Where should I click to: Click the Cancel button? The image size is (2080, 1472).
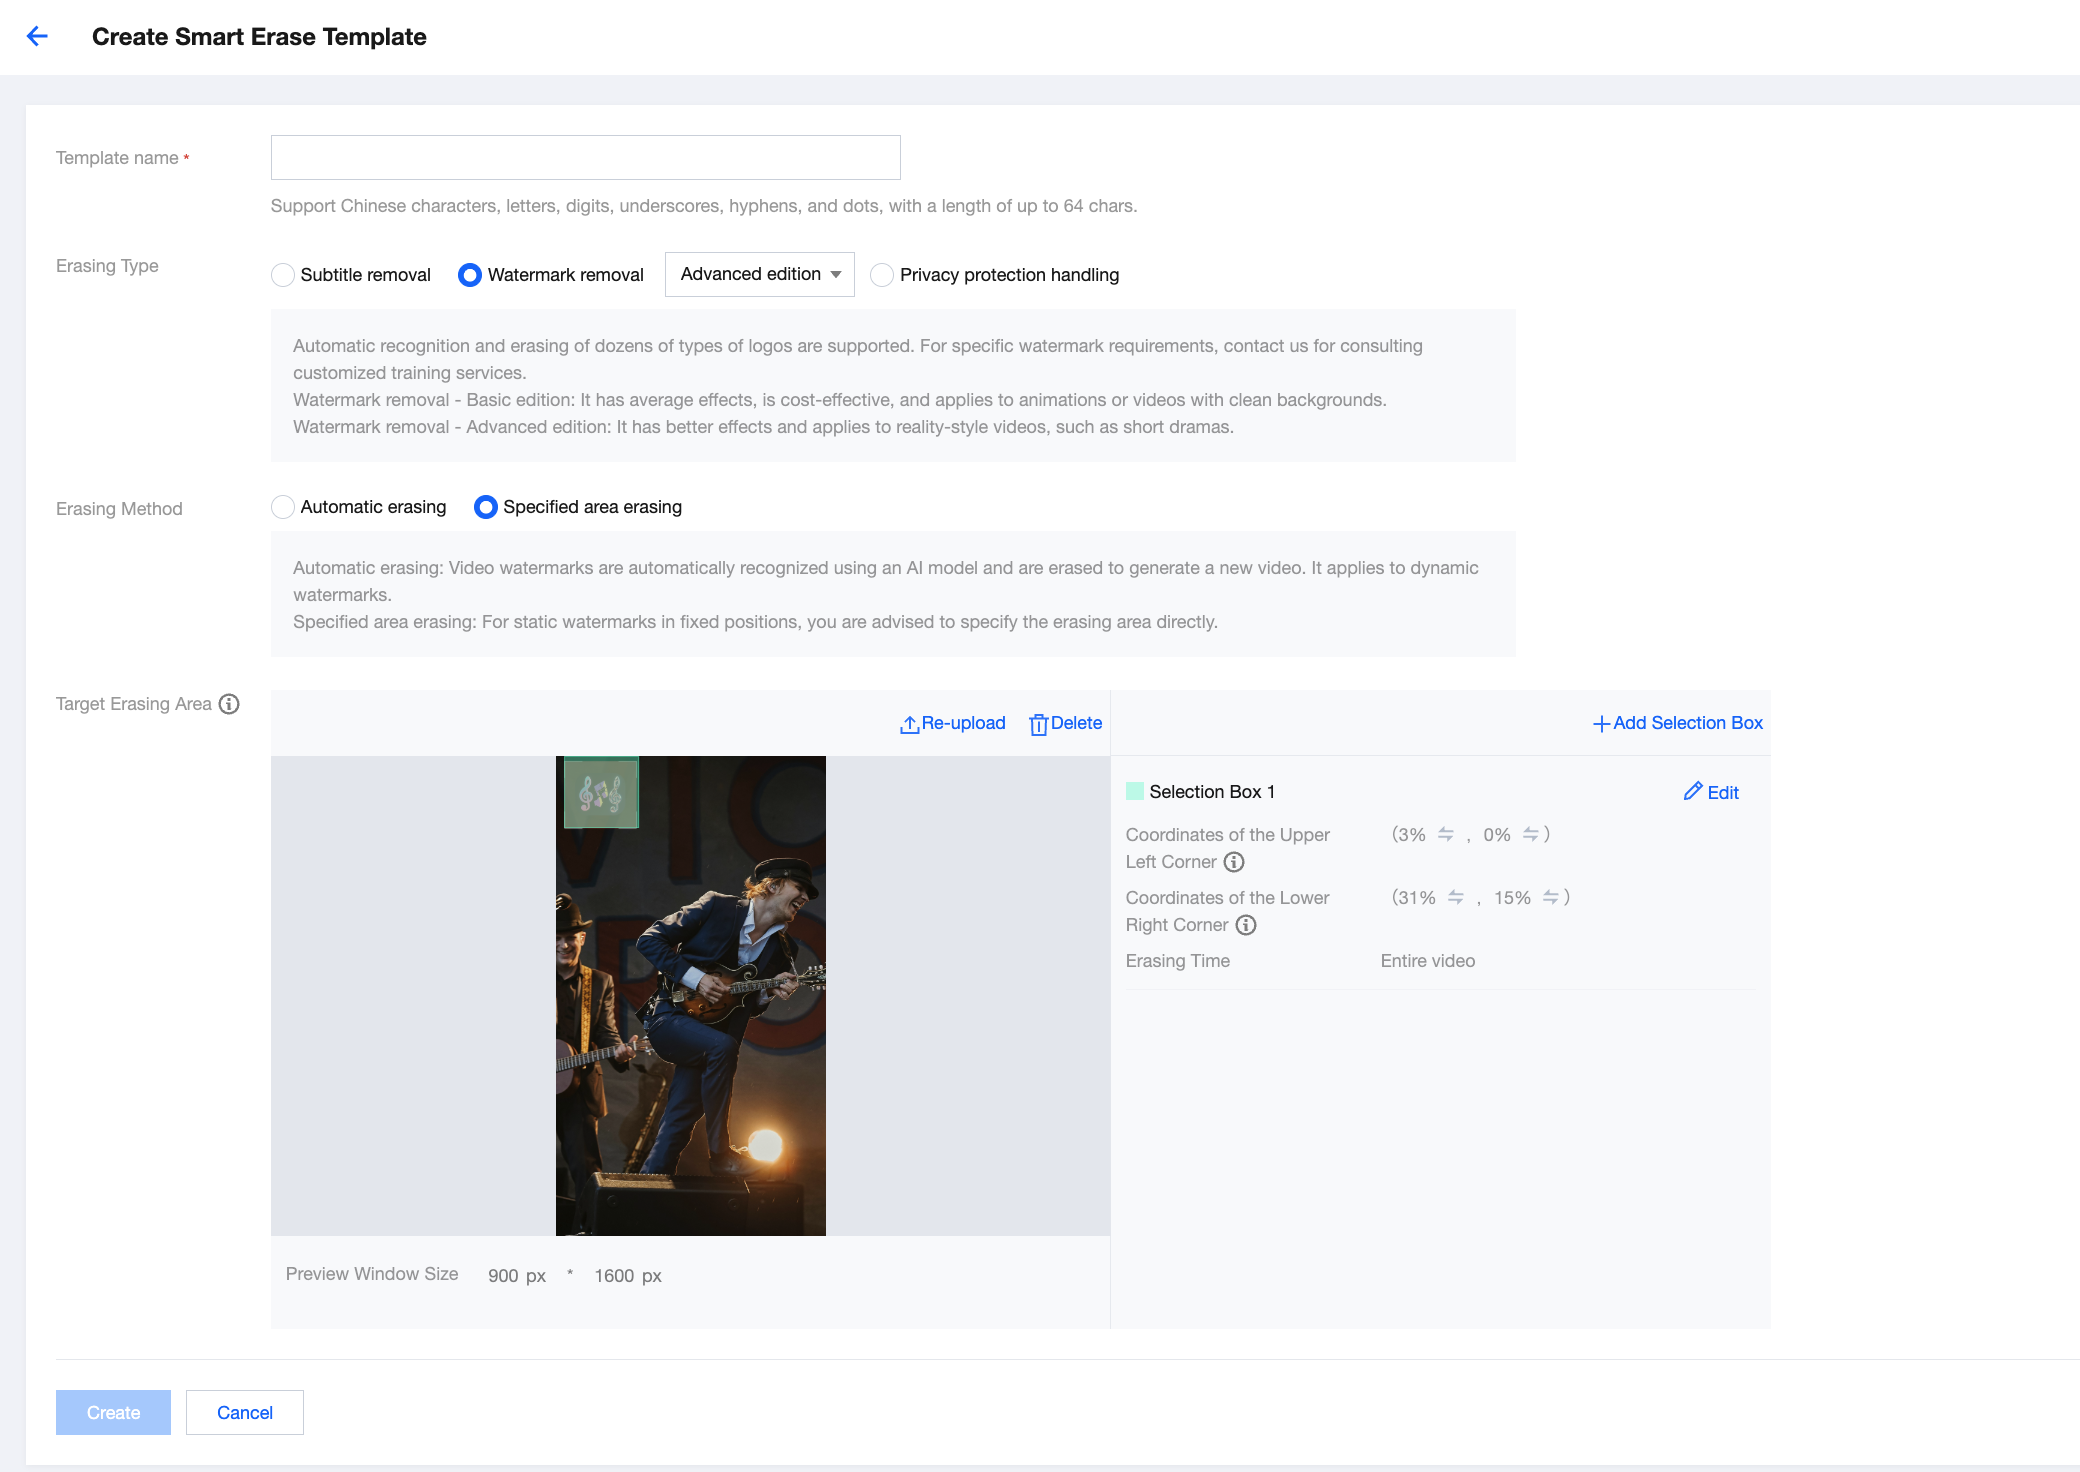[x=244, y=1412]
